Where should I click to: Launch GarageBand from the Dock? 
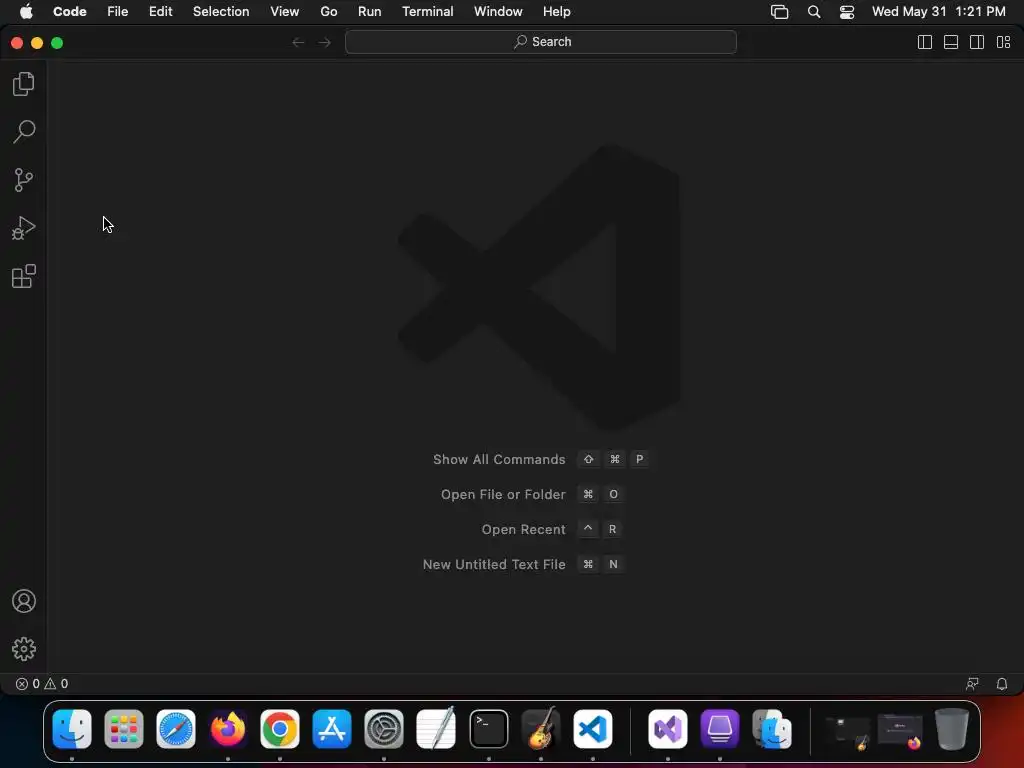541,728
